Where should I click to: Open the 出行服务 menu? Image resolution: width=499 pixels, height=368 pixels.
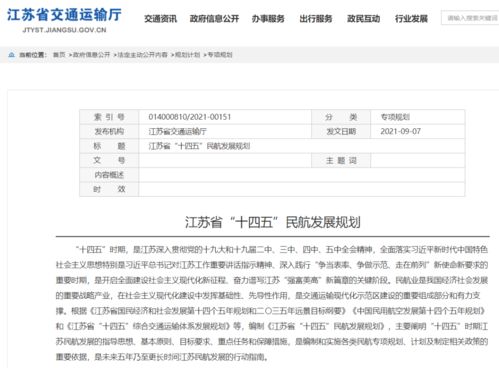point(316,19)
